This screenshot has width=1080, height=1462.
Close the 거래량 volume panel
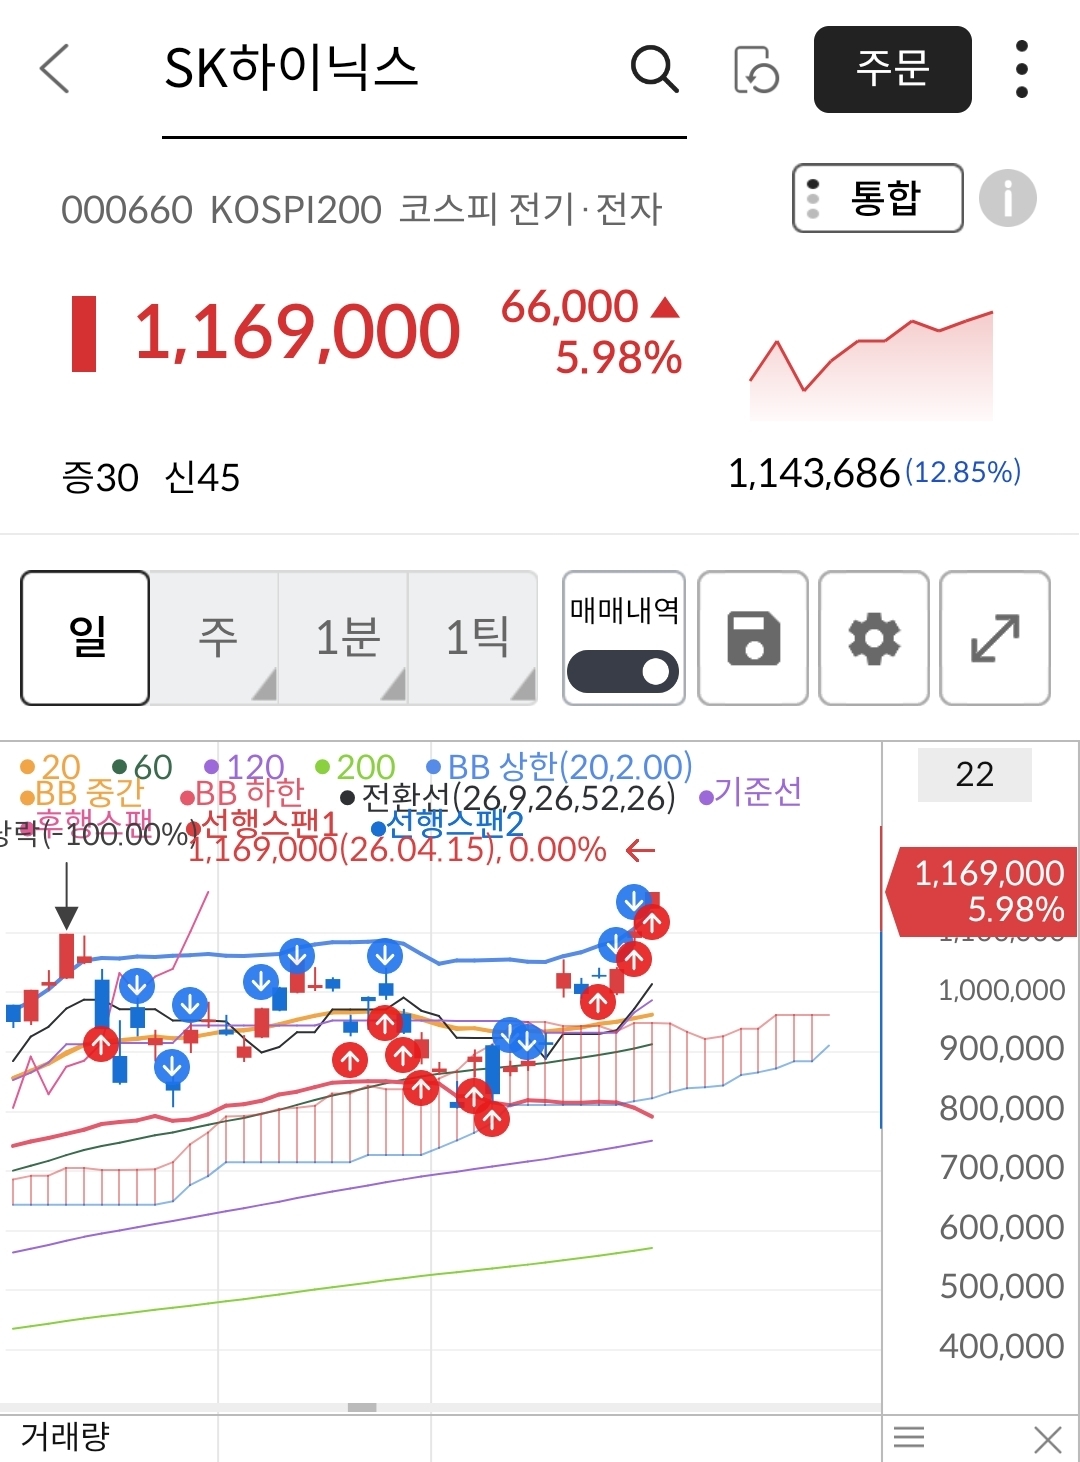(x=1047, y=1439)
